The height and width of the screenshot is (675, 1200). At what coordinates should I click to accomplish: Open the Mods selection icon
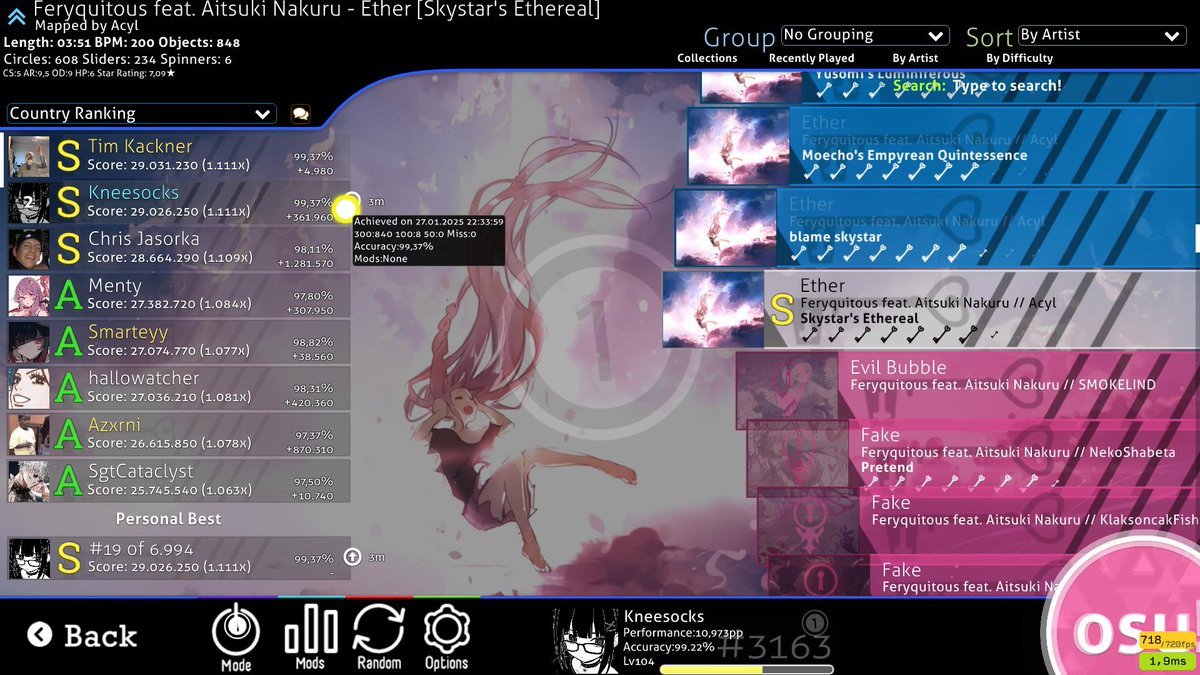click(x=310, y=636)
